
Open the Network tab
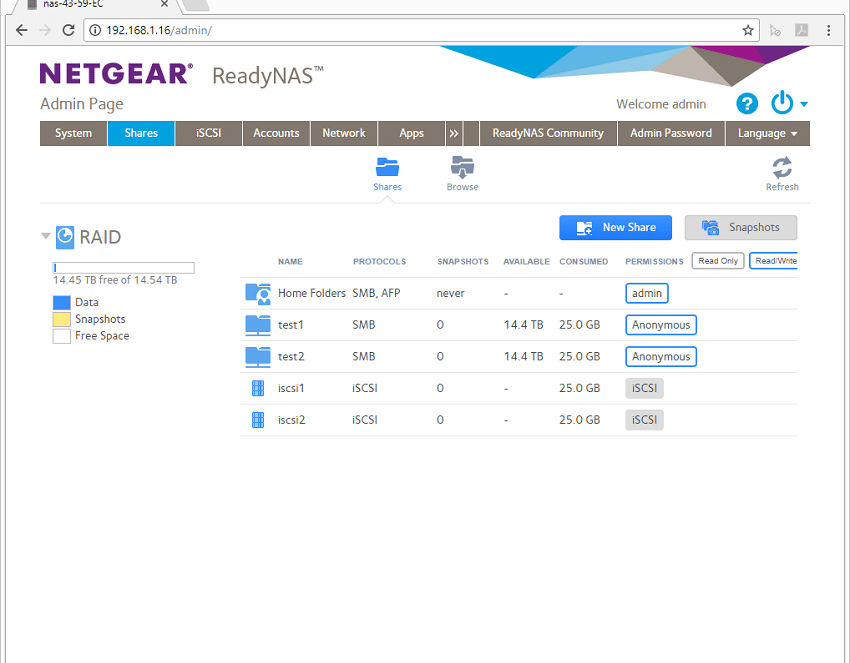344,133
